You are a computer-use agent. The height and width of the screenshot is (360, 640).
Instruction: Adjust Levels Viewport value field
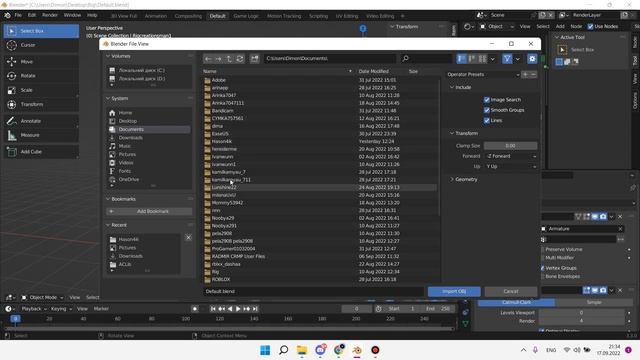click(581, 313)
